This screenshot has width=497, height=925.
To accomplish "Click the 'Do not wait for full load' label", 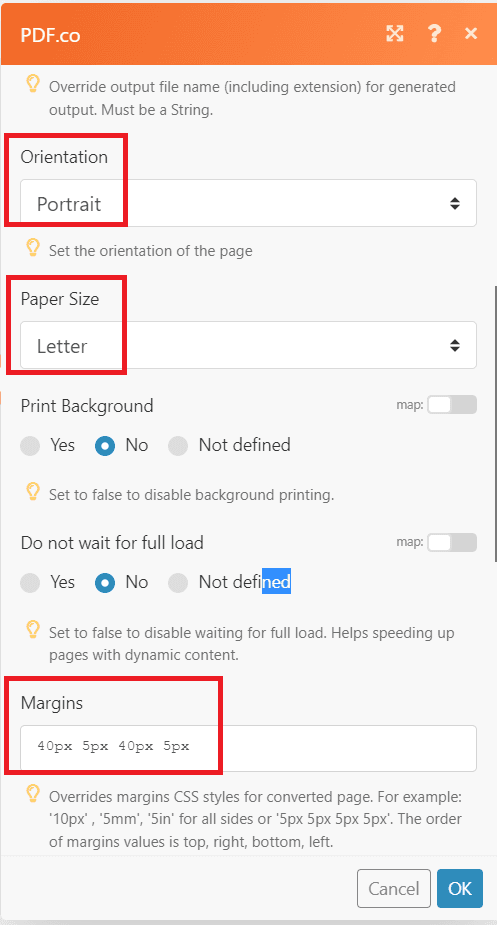I will pyautogui.click(x=112, y=543).
